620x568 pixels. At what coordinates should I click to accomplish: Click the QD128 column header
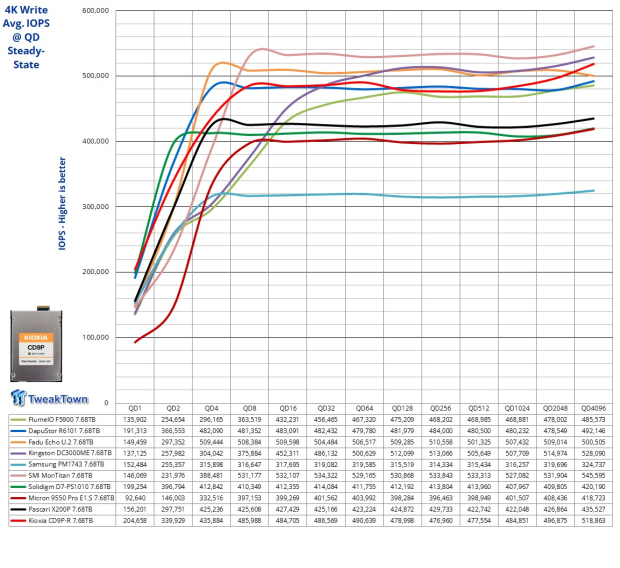tap(402, 409)
